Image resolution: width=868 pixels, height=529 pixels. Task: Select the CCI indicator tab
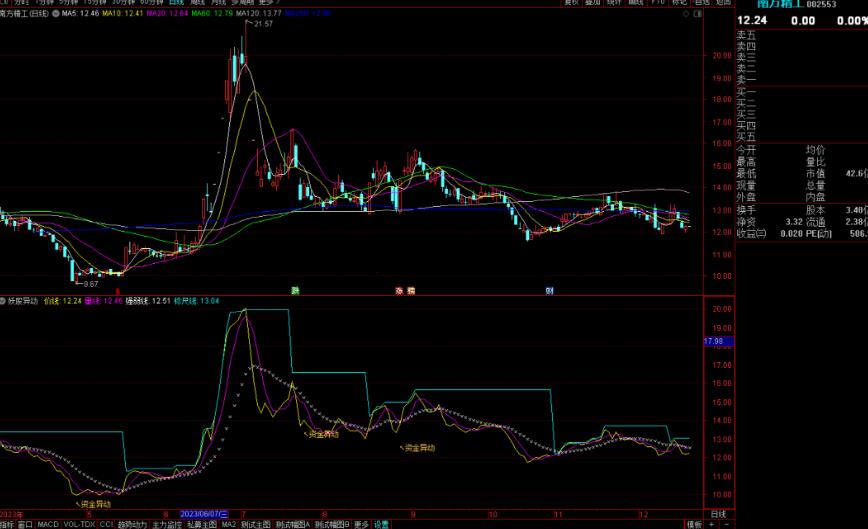[106, 525]
